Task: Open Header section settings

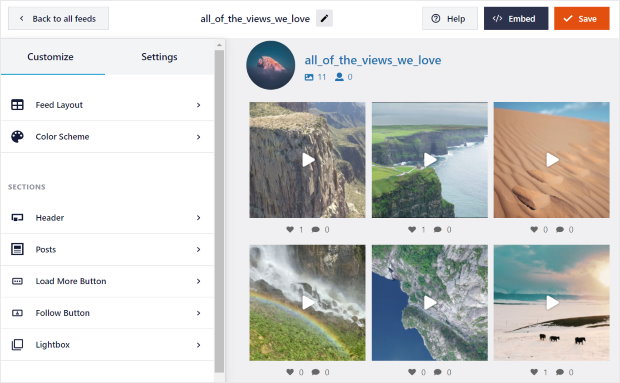Action: point(107,218)
